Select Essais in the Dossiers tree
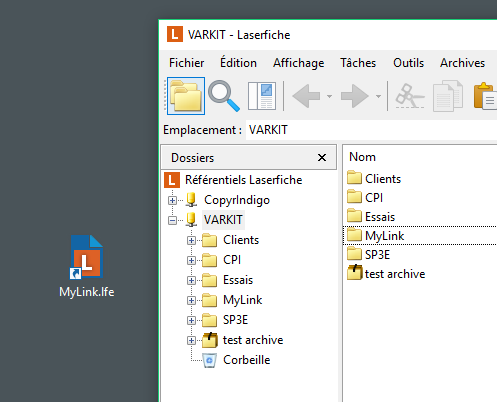Screen dimensions: 497x402 [238, 280]
